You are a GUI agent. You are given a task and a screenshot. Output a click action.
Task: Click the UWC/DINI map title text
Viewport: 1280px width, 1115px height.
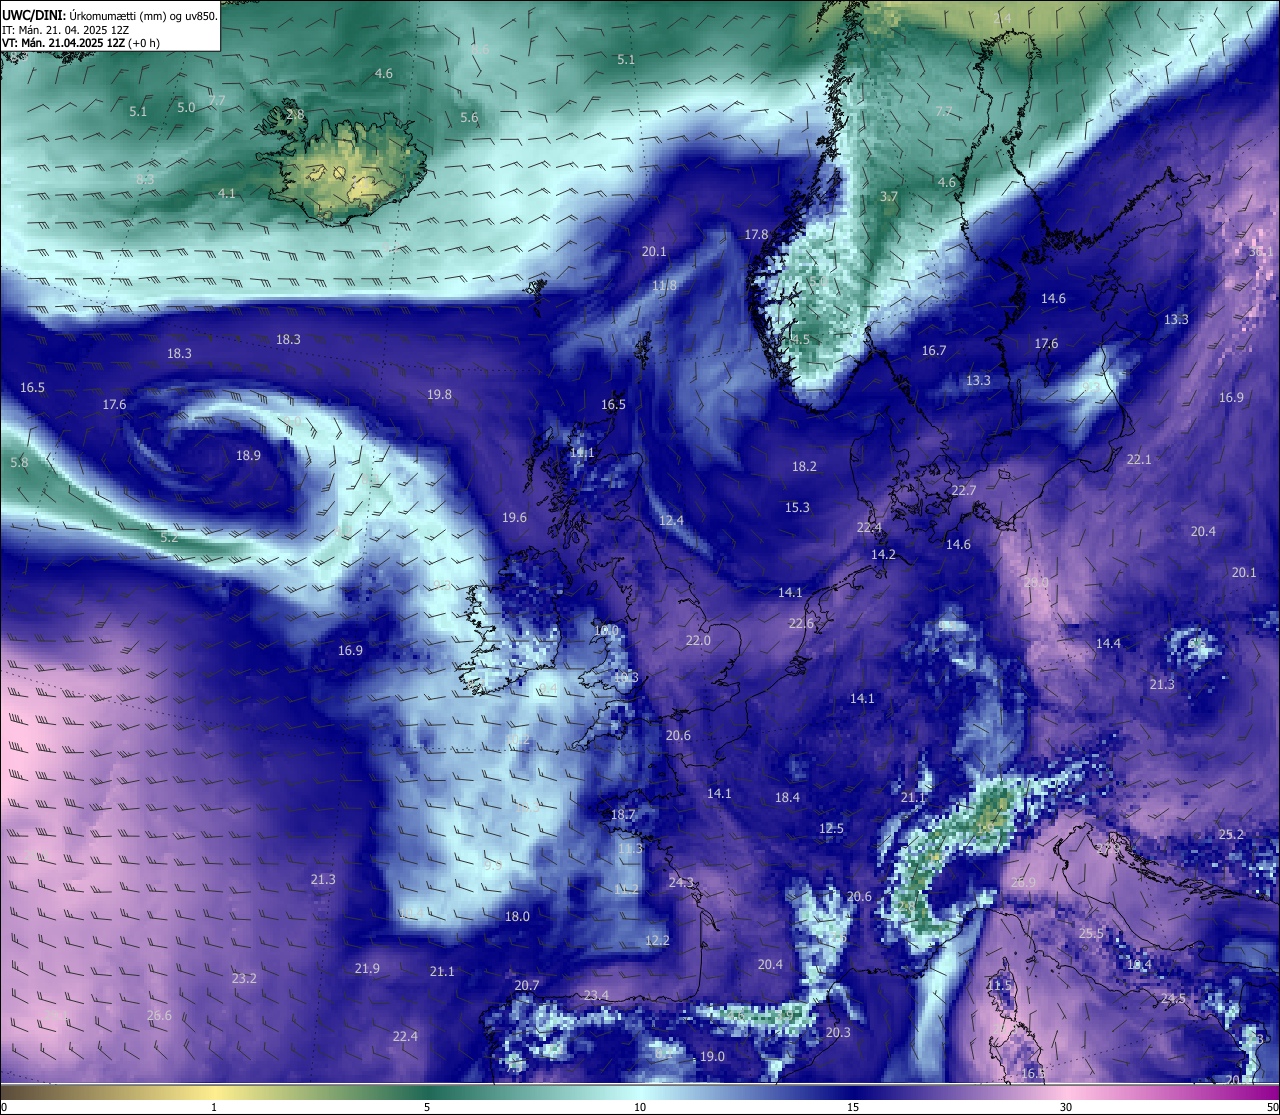[x=109, y=16]
